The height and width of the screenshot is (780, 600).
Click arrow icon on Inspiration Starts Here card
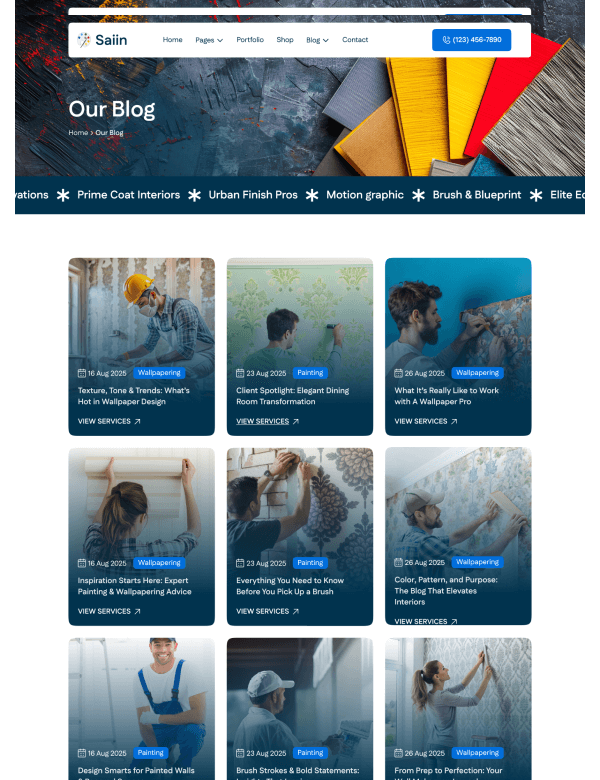pyautogui.click(x=137, y=611)
